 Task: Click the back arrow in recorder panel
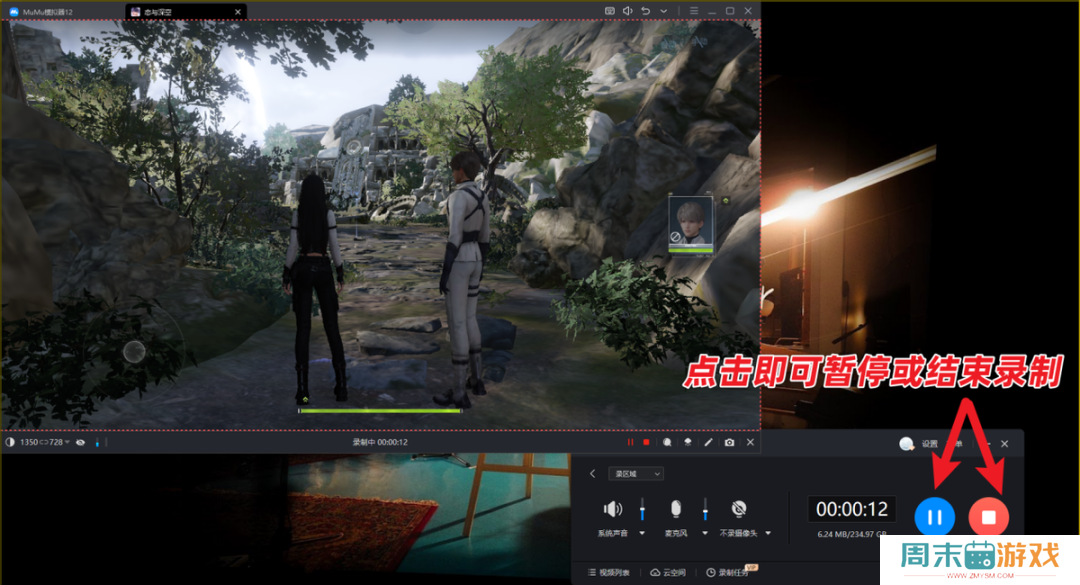[x=592, y=473]
